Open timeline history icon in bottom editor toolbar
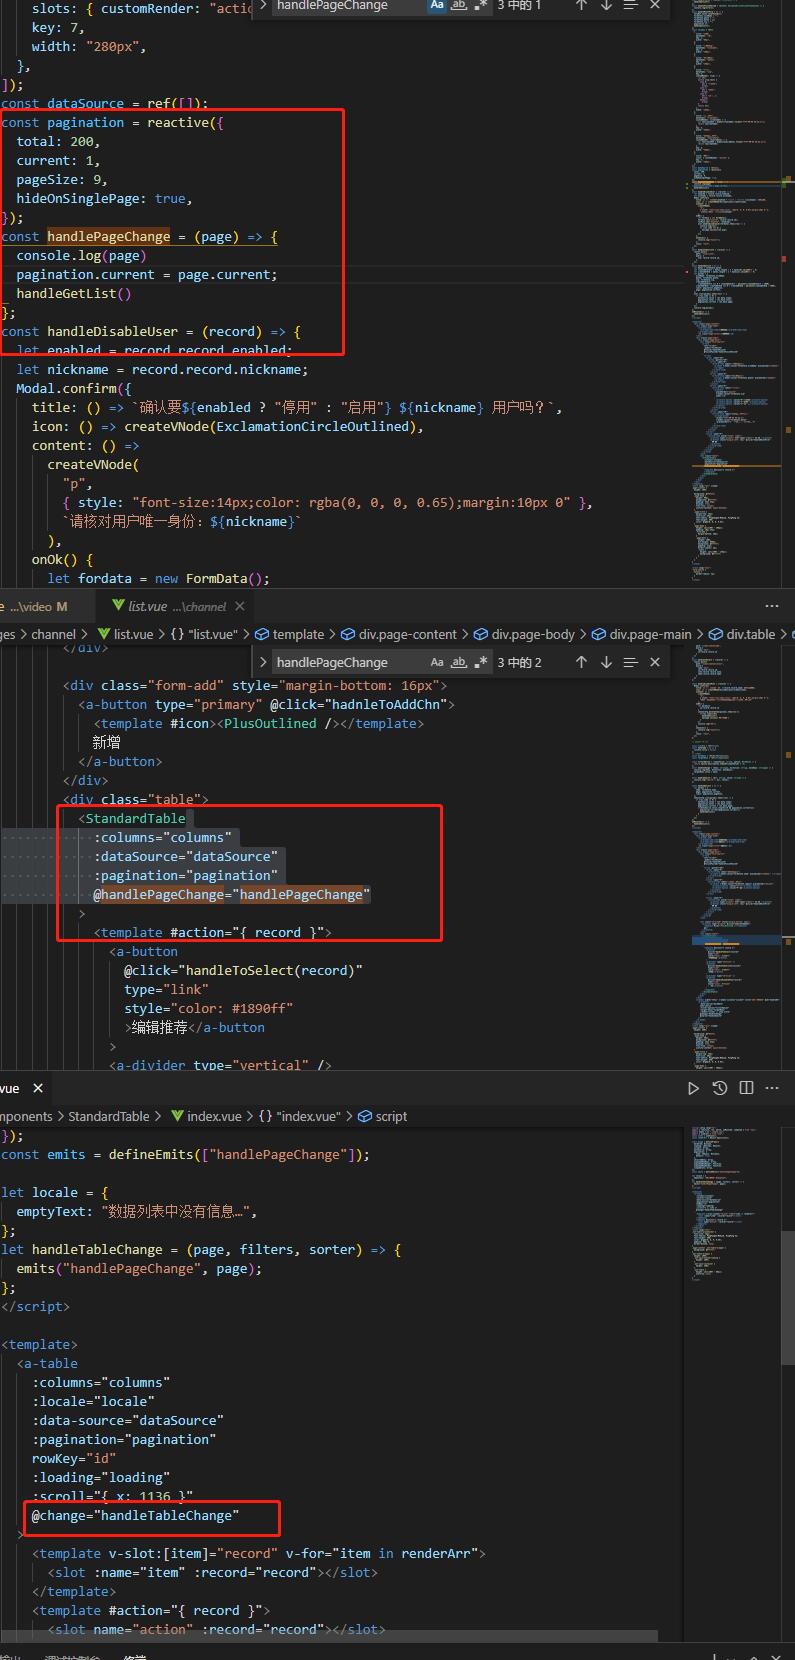This screenshot has height=1660, width=795. (x=719, y=1088)
